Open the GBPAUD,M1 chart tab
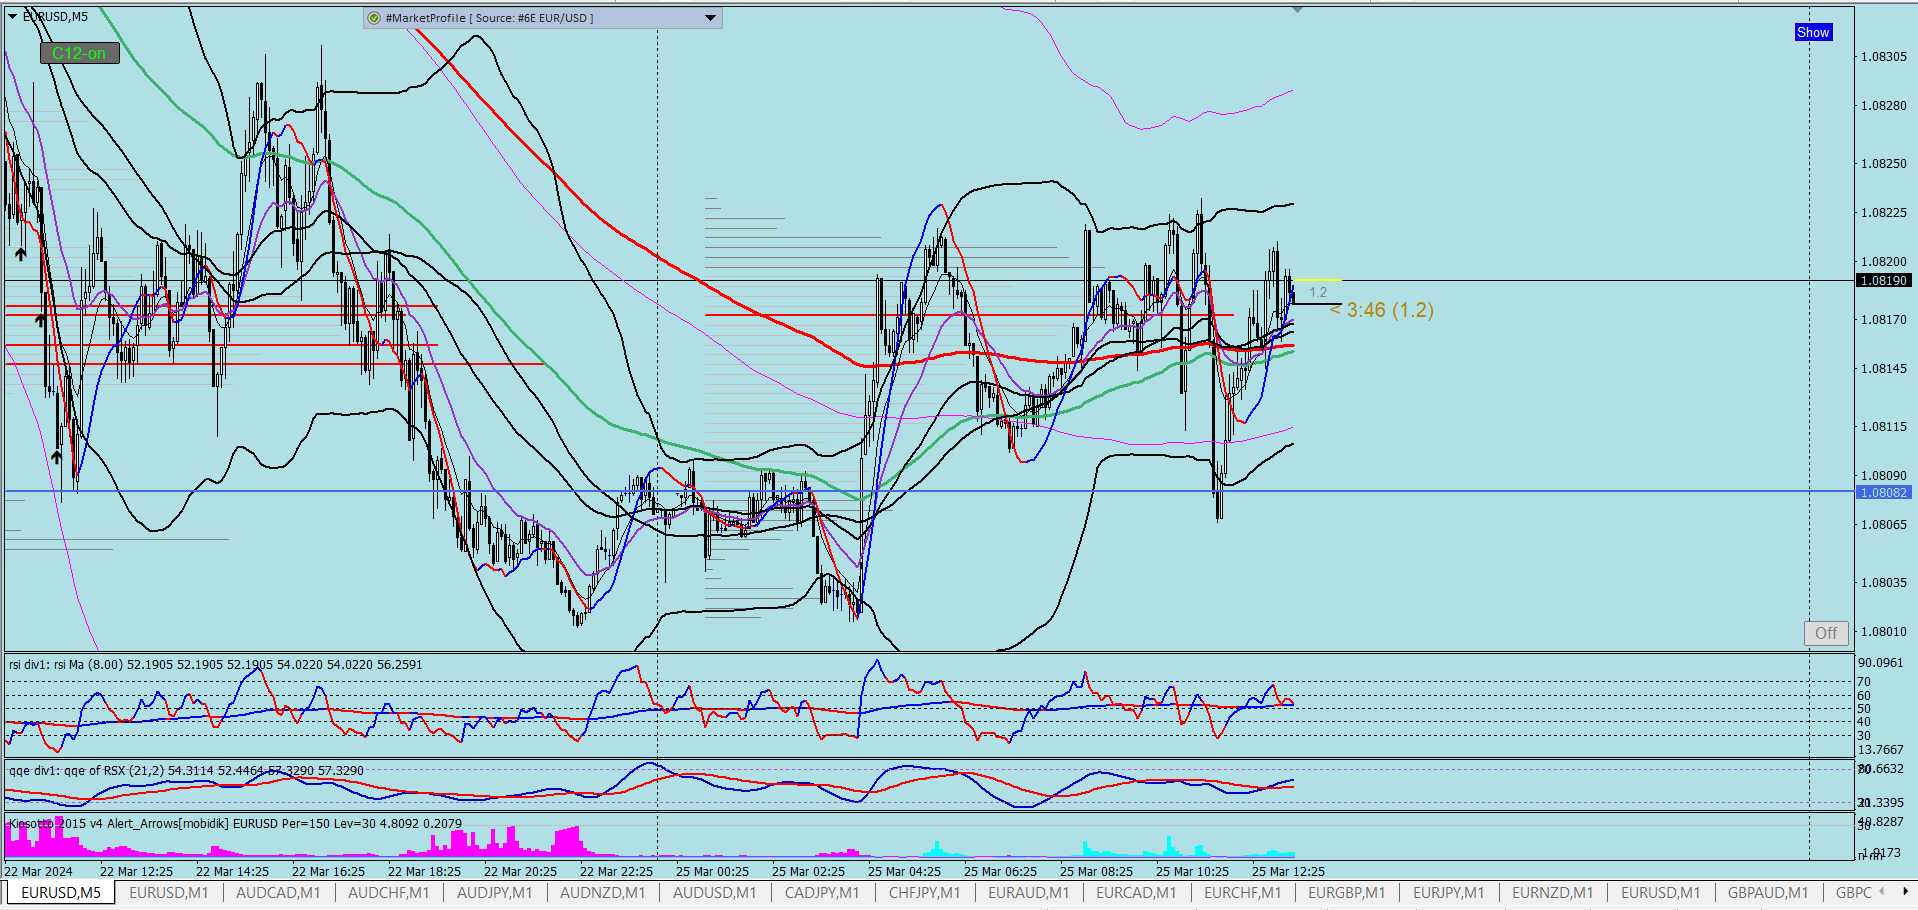 pyautogui.click(x=1767, y=892)
